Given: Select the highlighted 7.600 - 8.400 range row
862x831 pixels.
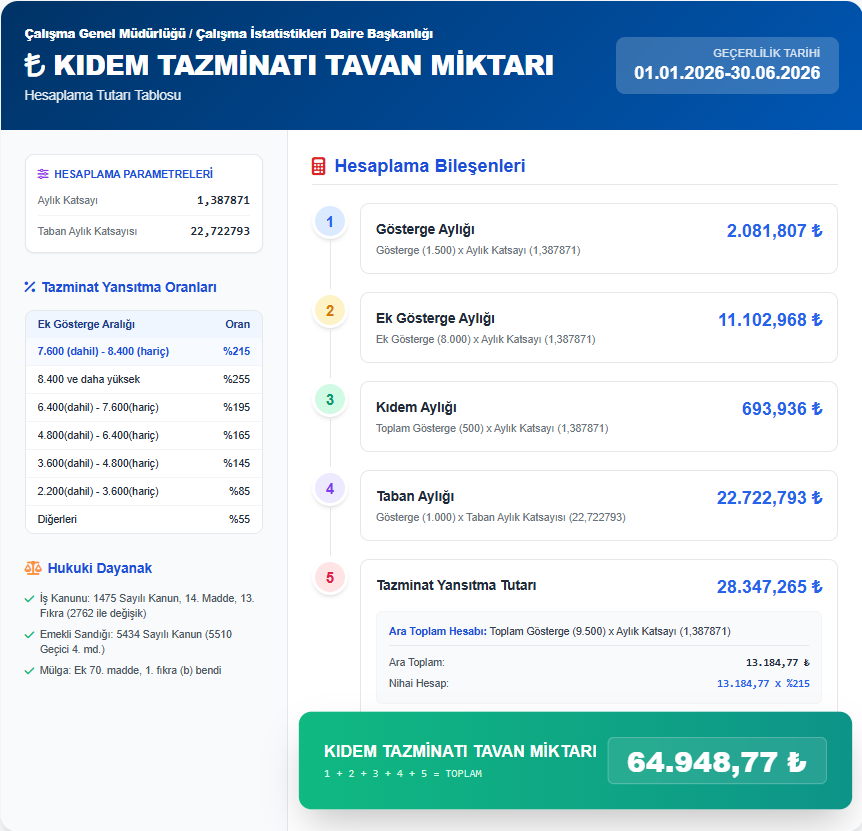Looking at the screenshot, I should click(x=143, y=351).
